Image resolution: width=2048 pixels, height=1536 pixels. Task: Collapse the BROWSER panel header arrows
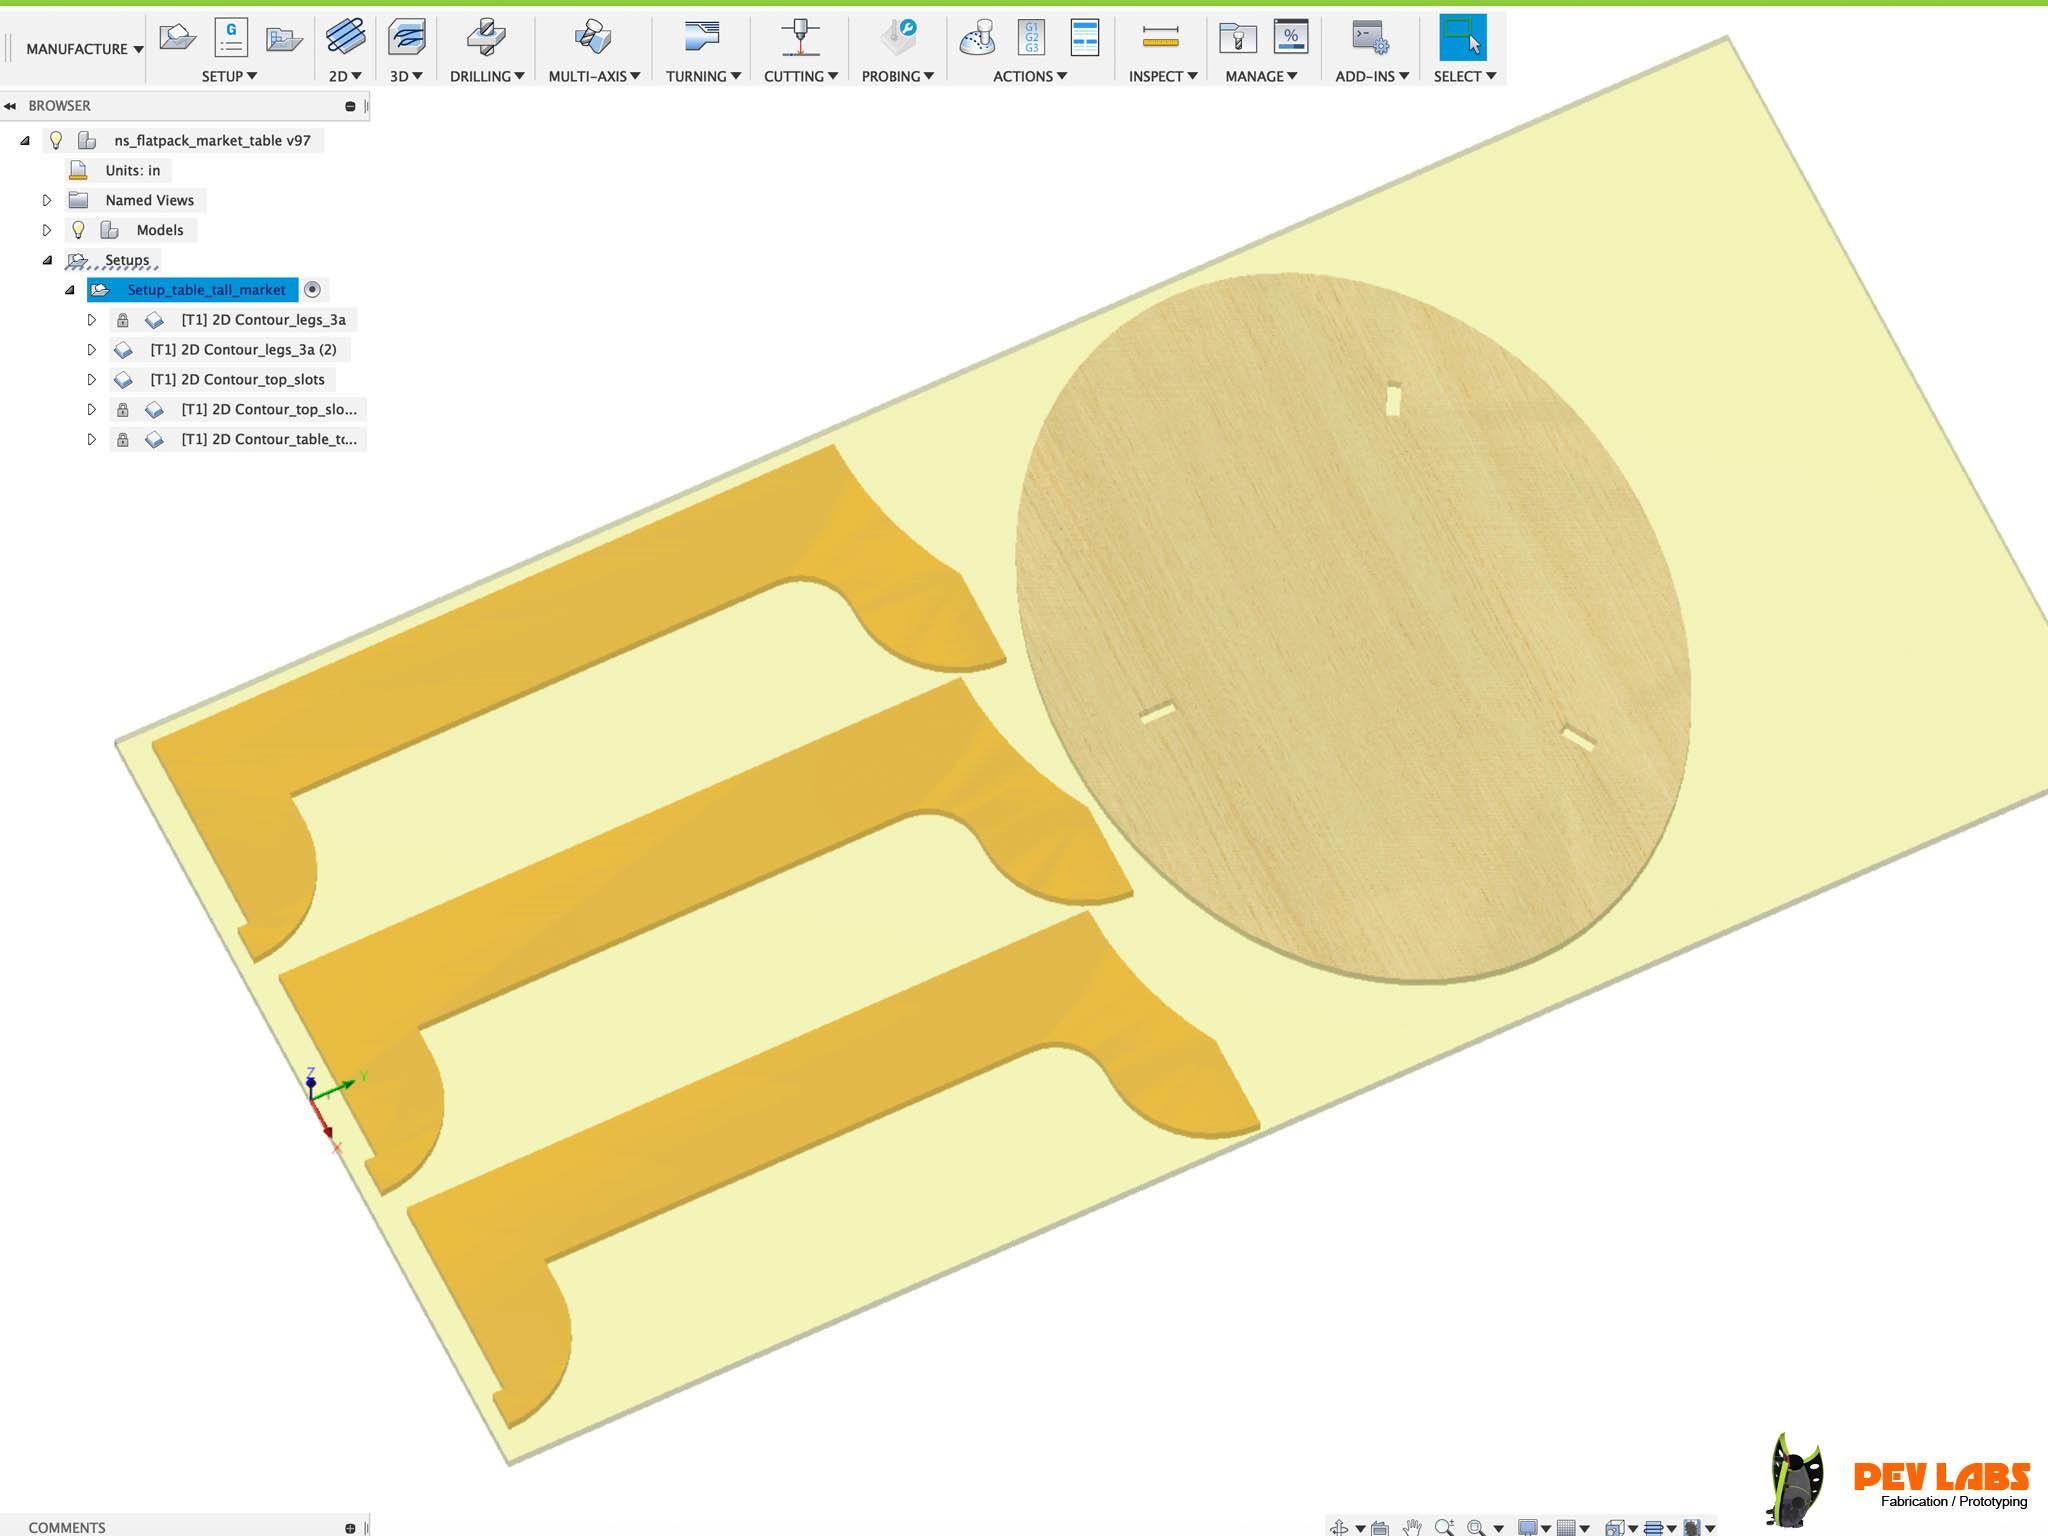point(10,106)
